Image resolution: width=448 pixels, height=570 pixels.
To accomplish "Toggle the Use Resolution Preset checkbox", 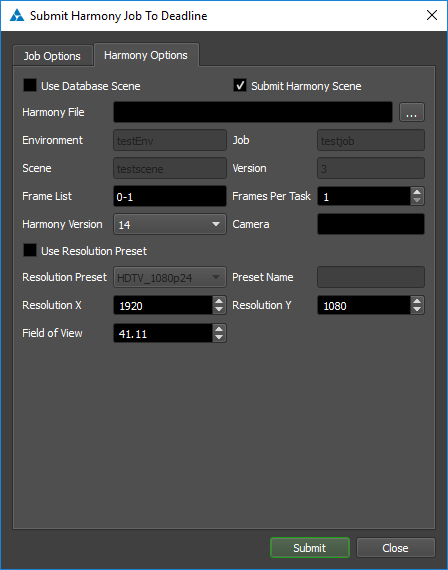I will coord(30,250).
